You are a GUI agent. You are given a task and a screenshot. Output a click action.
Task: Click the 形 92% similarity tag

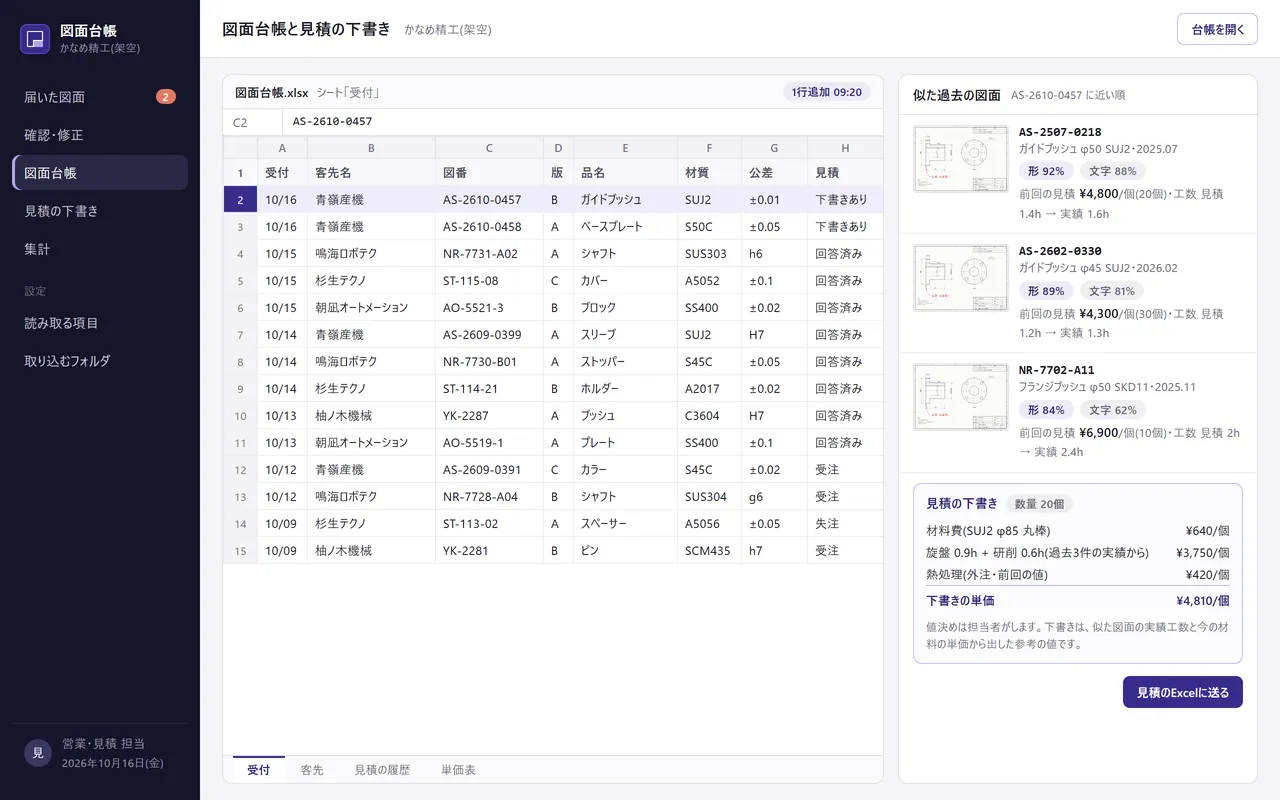coord(1046,171)
